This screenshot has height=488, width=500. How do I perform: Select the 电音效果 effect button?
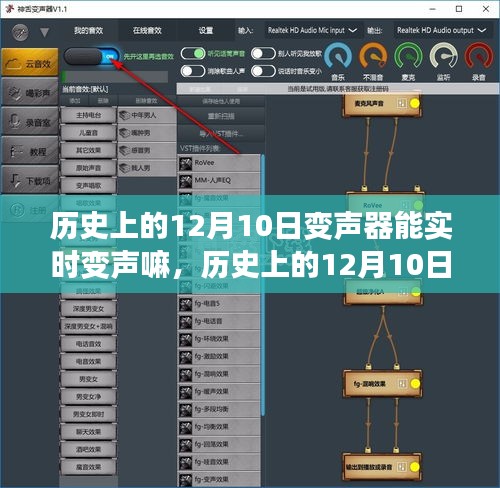[x=88, y=361]
